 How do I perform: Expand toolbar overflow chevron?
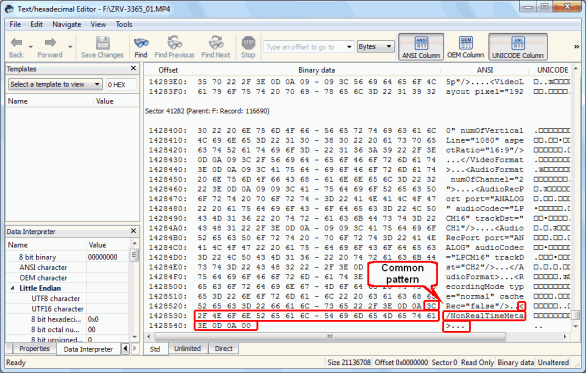pos(577,47)
